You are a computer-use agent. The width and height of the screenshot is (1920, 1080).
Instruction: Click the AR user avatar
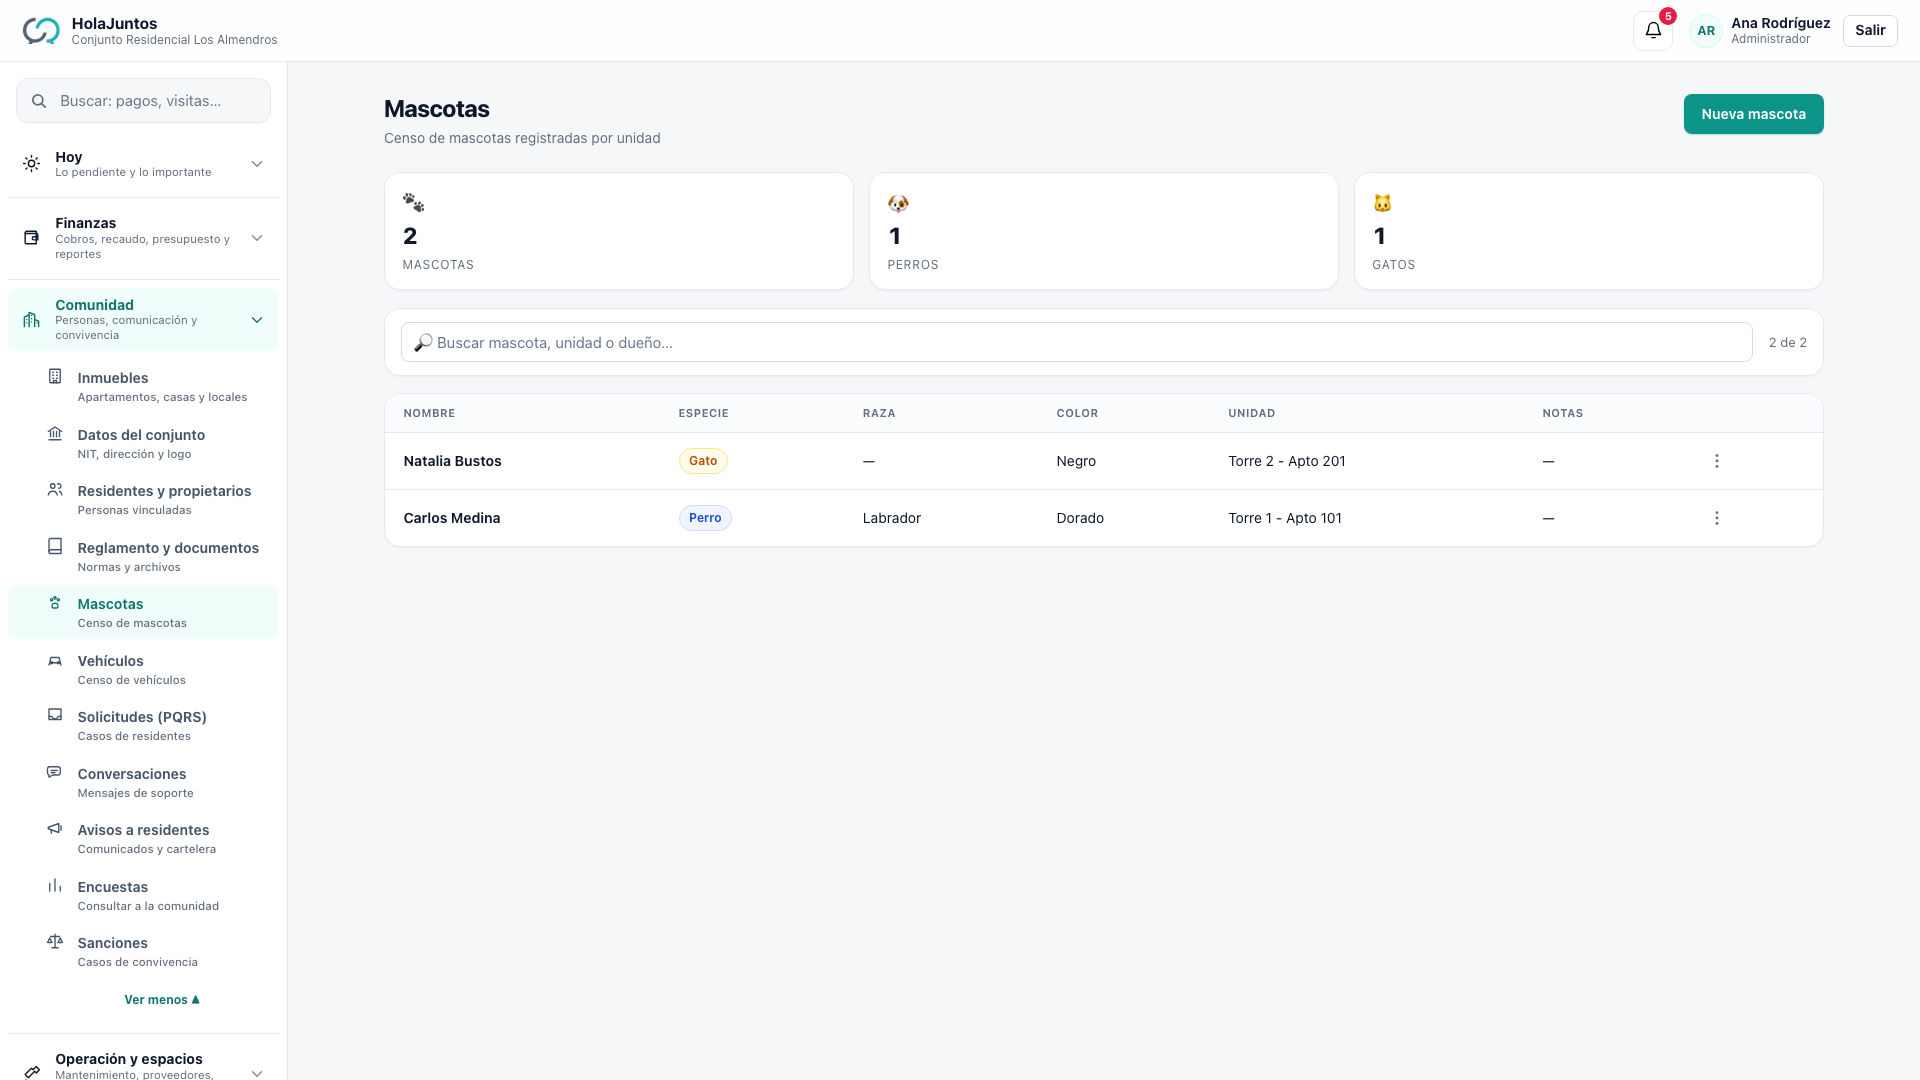1706,31
